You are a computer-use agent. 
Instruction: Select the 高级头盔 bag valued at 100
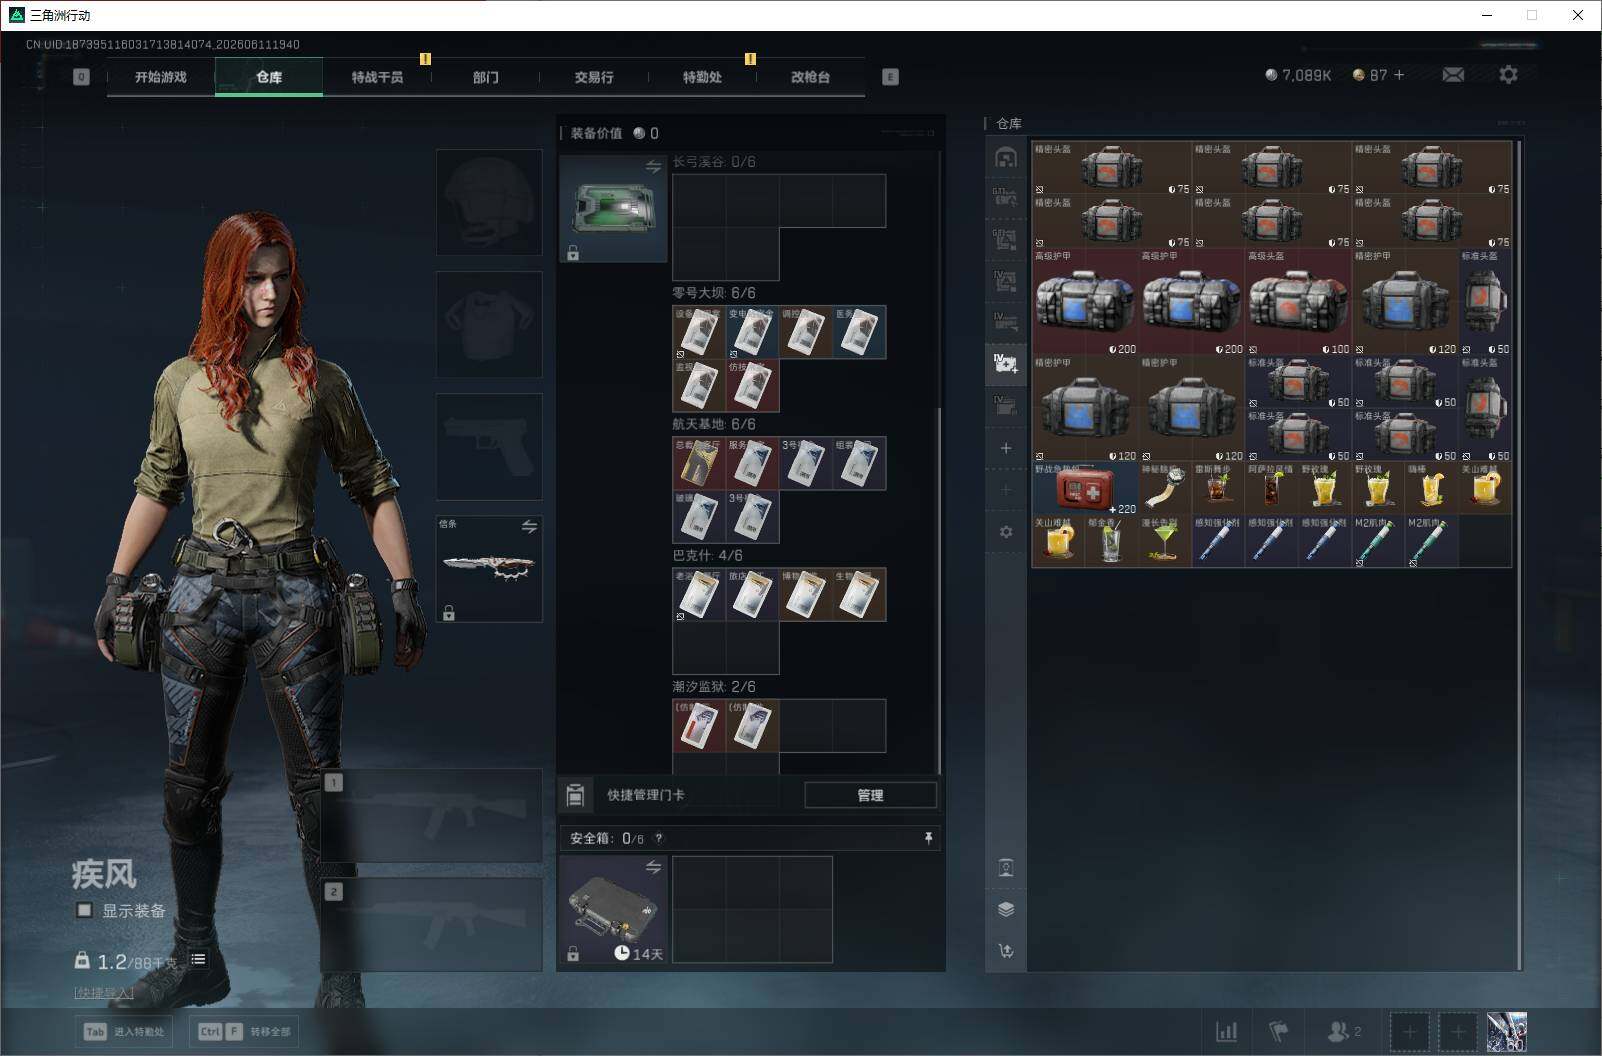[1298, 302]
